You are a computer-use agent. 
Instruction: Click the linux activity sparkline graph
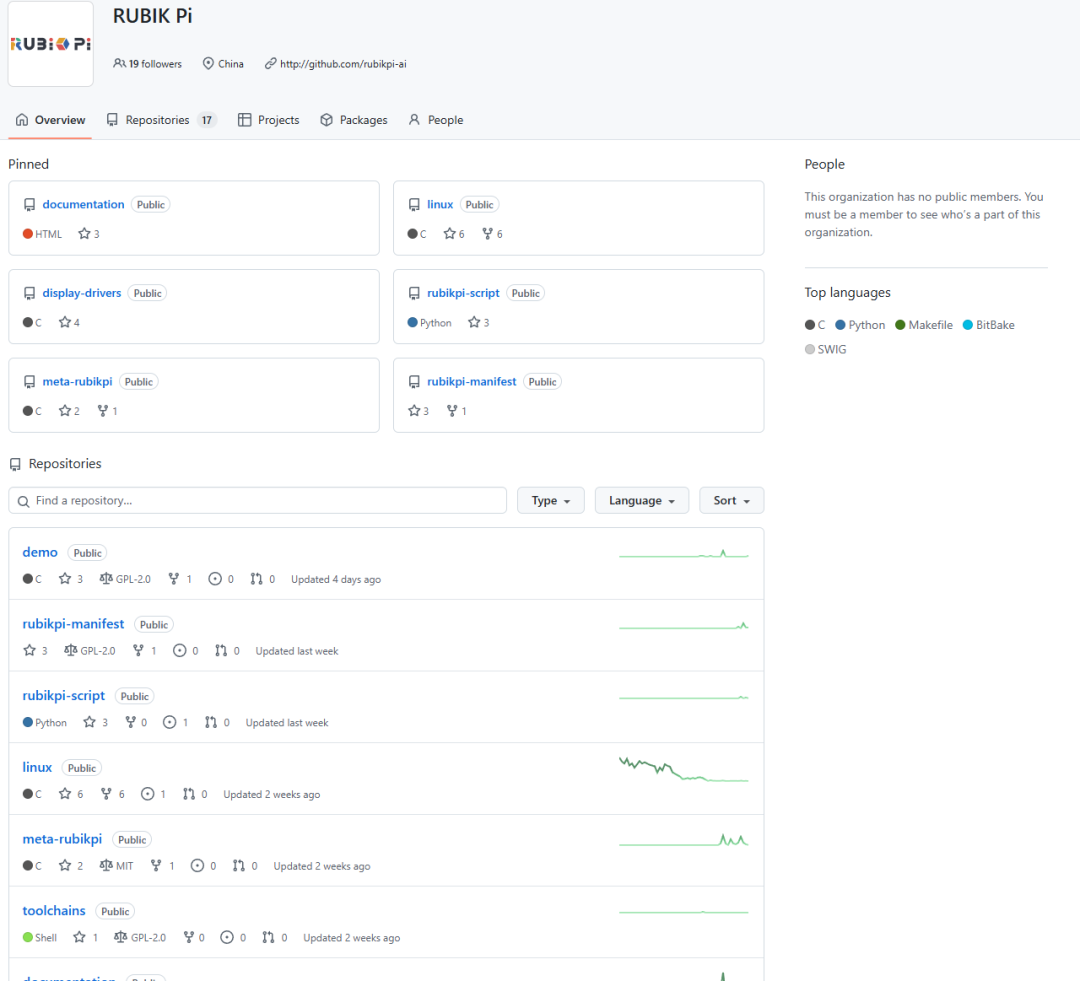[683, 769]
